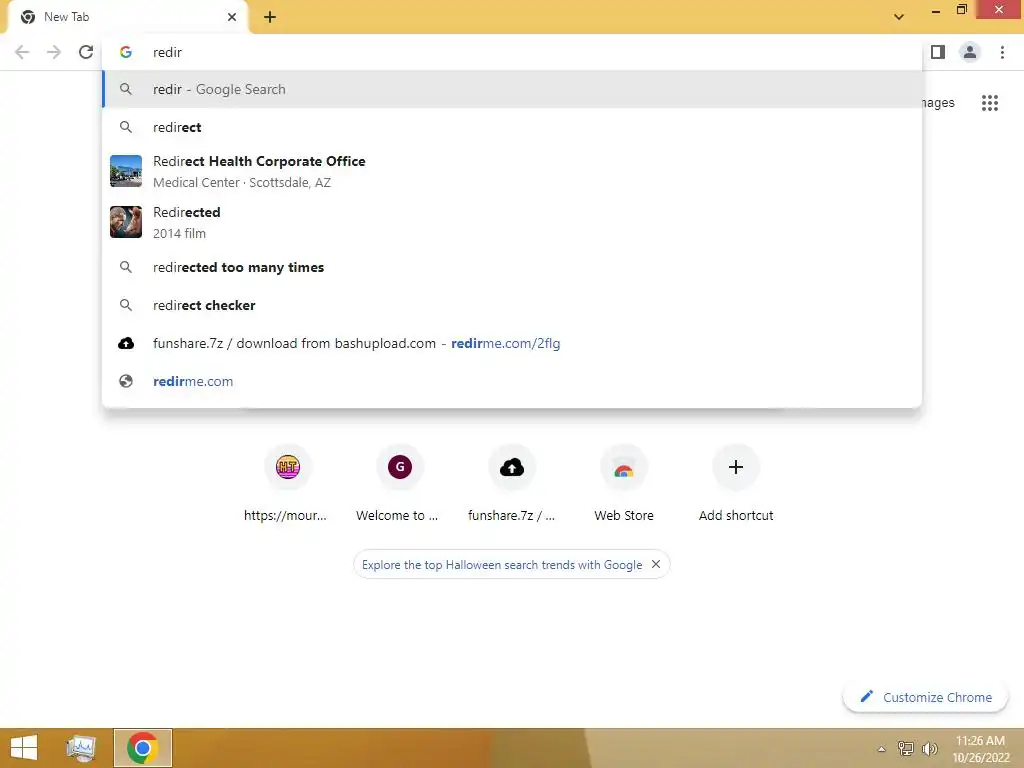Open Chrome's three-dot menu
The height and width of the screenshot is (768, 1024).
point(1002,52)
